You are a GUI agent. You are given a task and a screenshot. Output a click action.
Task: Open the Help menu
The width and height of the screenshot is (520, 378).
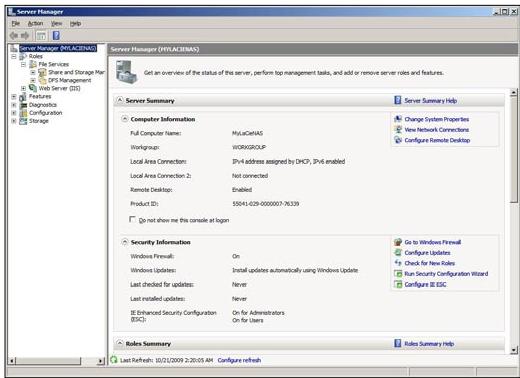75,23
